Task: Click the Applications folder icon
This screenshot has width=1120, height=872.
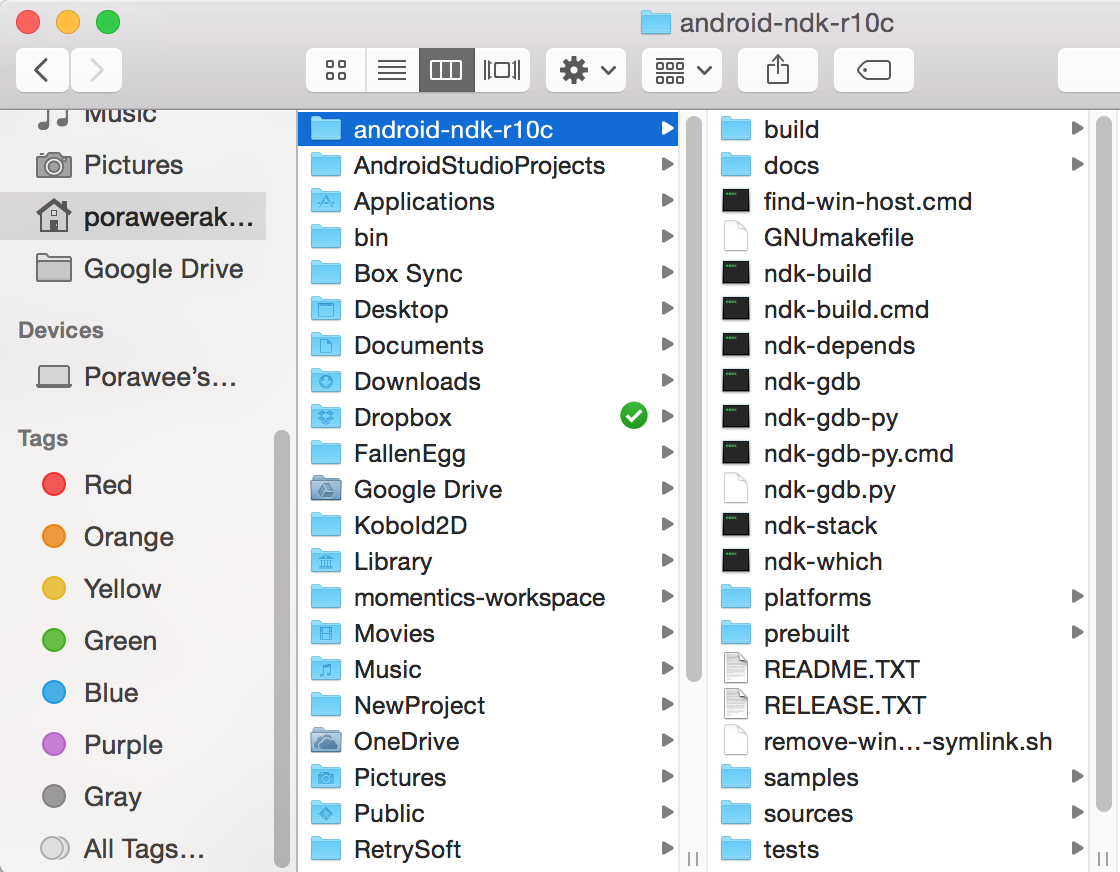Action: [x=326, y=201]
